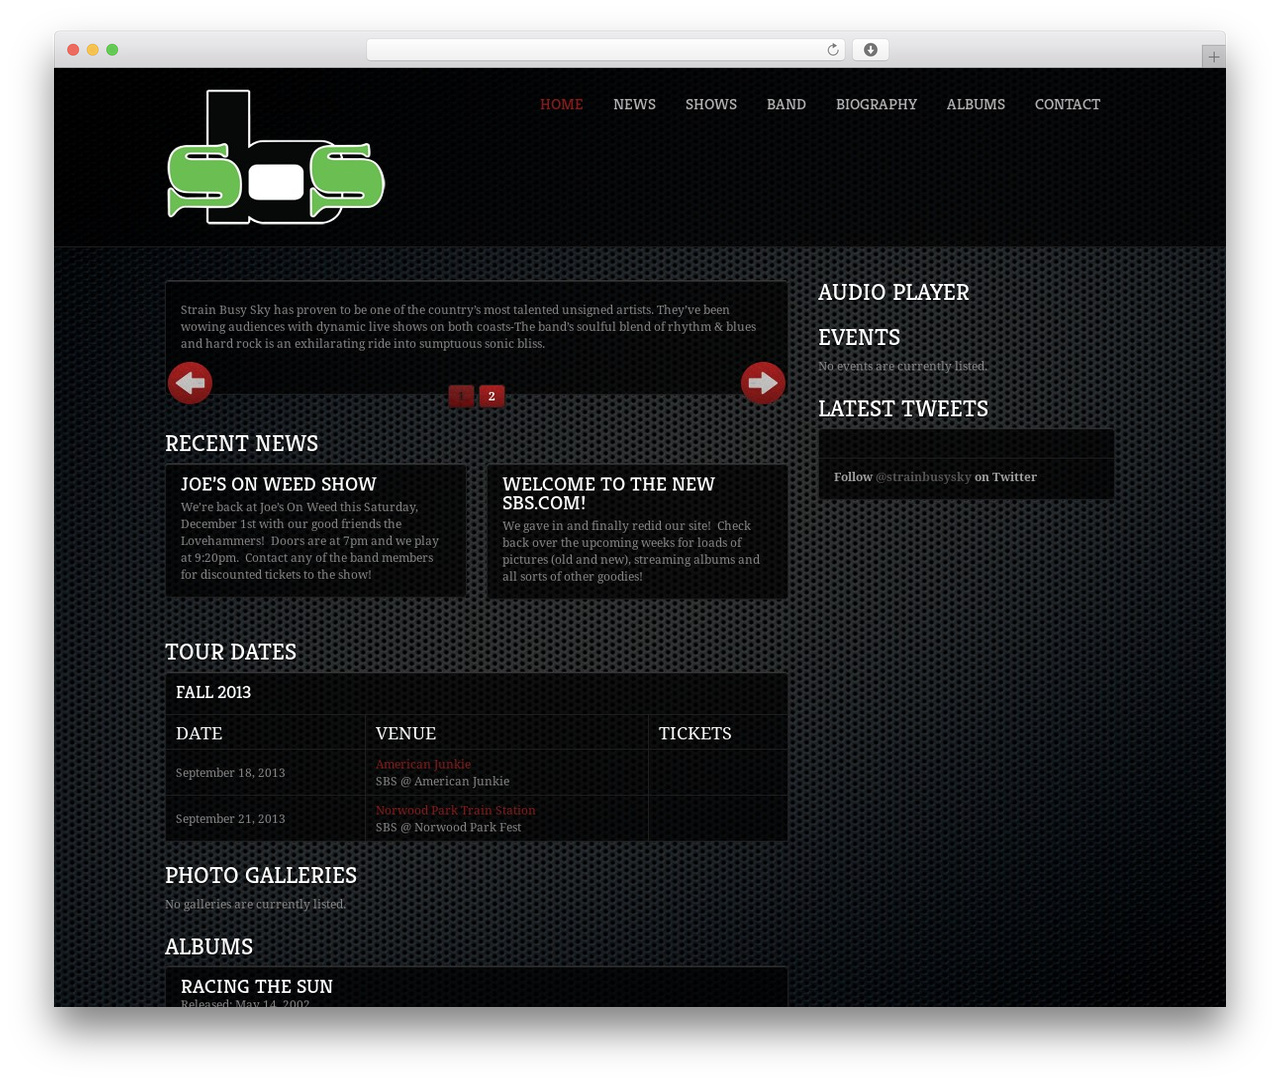This screenshot has height=1084, width=1280.
Task: Open the Welcome To The New SBS.com article
Action: (608, 493)
